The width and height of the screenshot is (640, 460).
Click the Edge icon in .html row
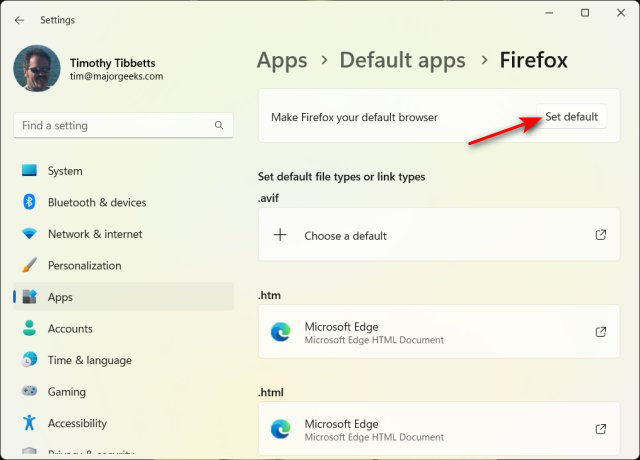pyautogui.click(x=280, y=429)
